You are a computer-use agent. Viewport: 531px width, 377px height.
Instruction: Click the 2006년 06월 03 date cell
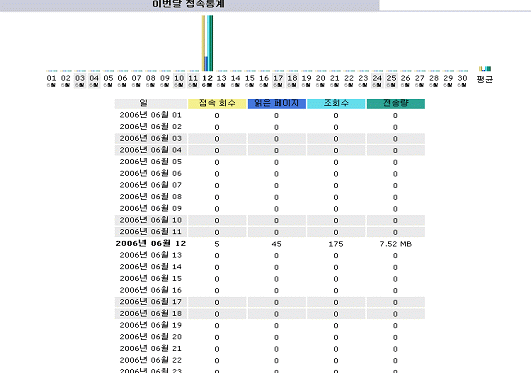coord(151,139)
